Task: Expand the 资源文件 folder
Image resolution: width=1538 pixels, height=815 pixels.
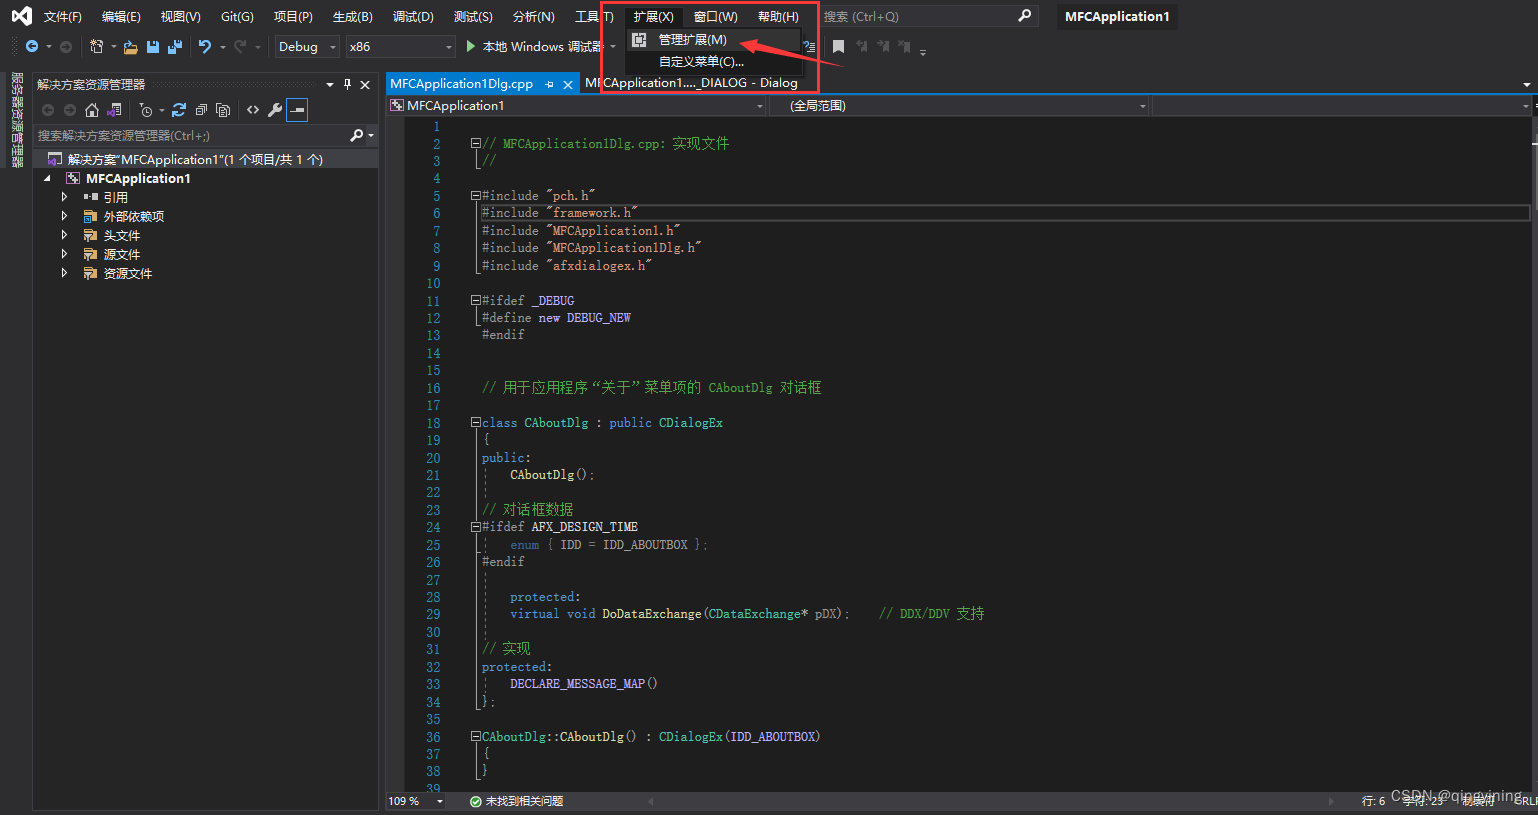Action: coord(64,273)
